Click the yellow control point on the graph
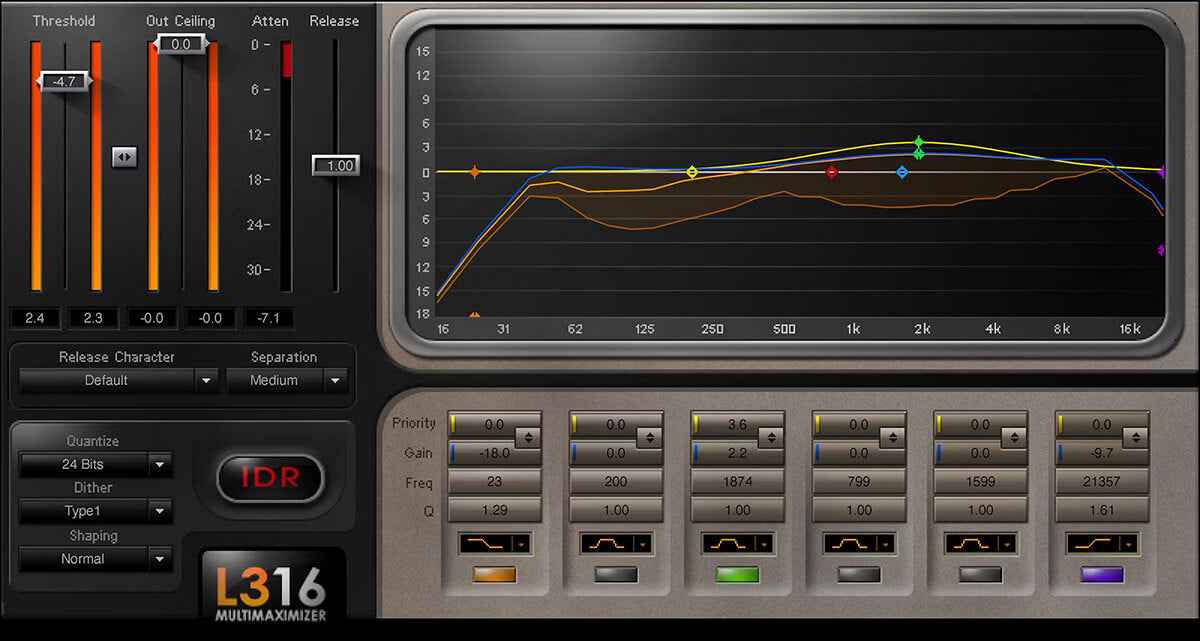The width and height of the screenshot is (1200, 641). tap(691, 171)
